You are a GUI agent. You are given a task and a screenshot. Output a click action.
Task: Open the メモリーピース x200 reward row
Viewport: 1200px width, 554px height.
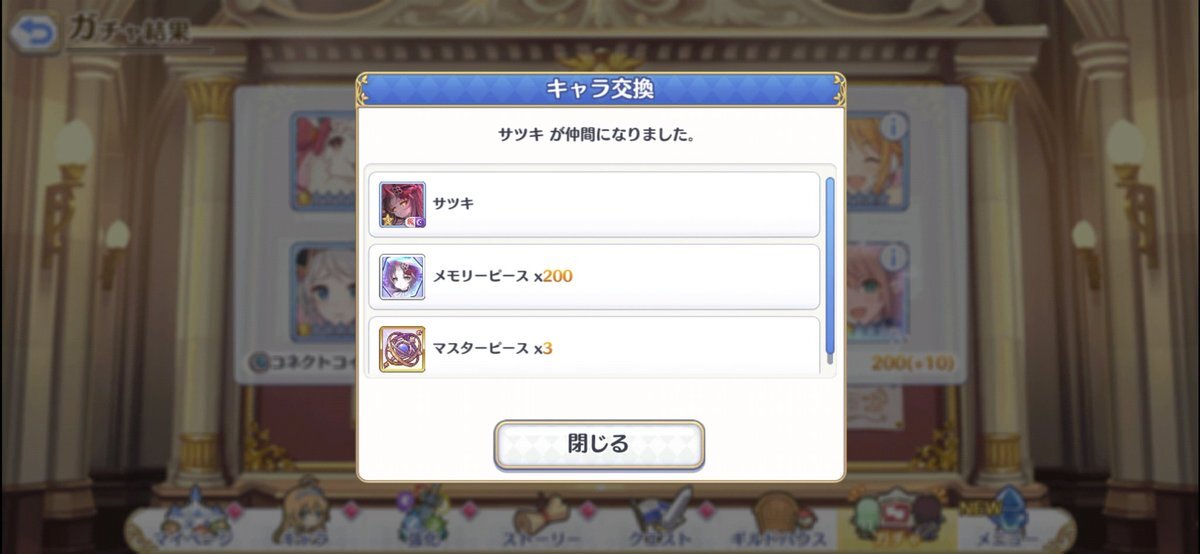[594, 276]
